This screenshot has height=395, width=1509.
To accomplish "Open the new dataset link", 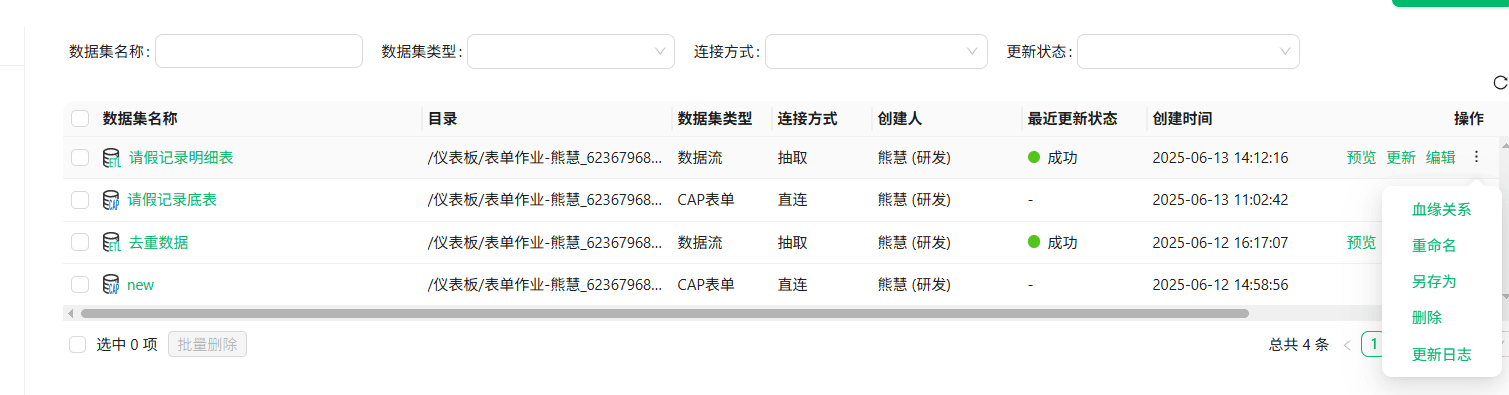I will tap(140, 285).
